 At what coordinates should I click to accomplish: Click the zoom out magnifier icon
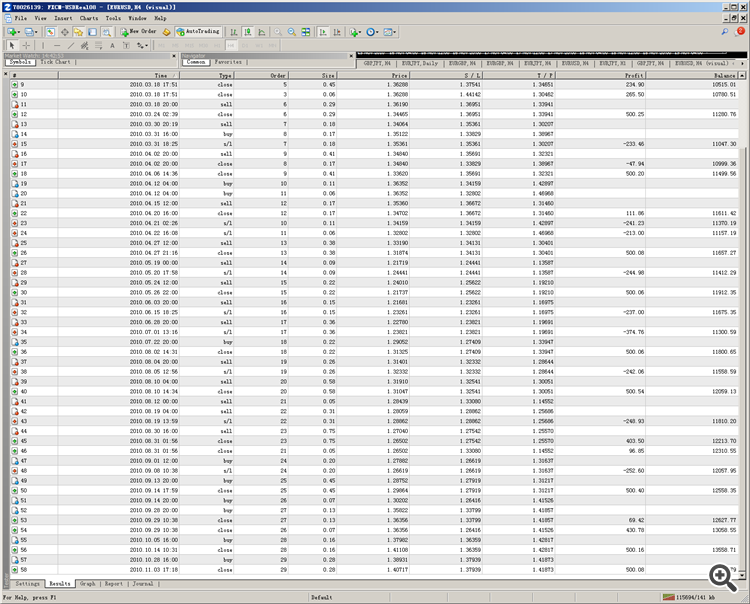pos(292,32)
